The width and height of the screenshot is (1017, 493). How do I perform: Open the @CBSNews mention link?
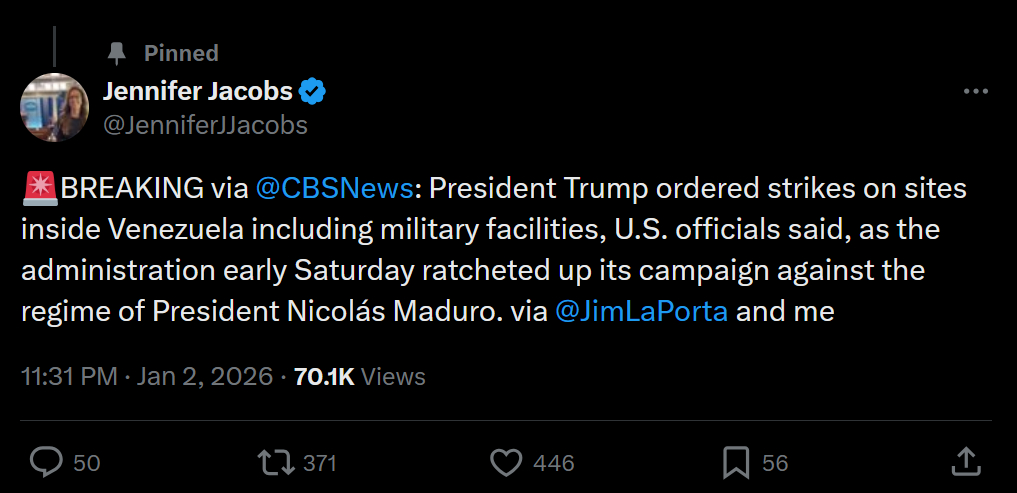334,188
